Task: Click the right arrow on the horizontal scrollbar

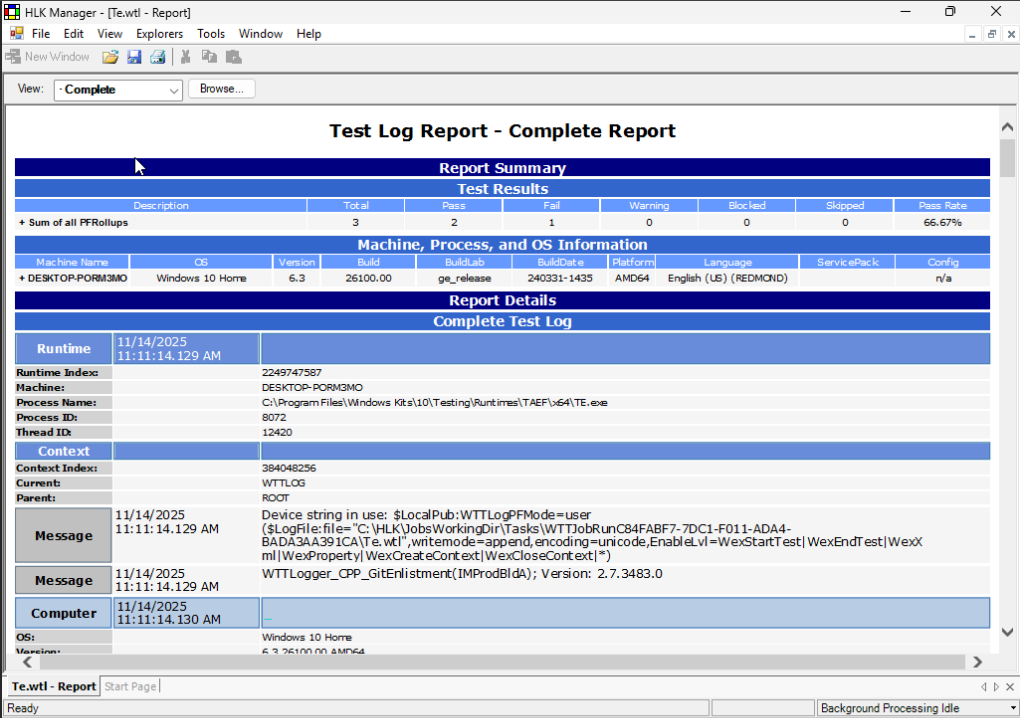Action: [979, 661]
